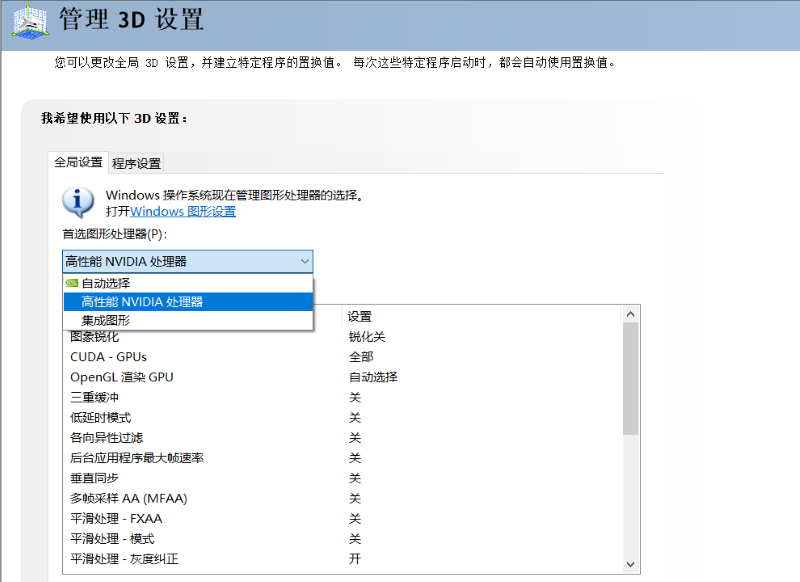Switch to the 全局设置 tab
800x582 pixels.
coord(79,162)
